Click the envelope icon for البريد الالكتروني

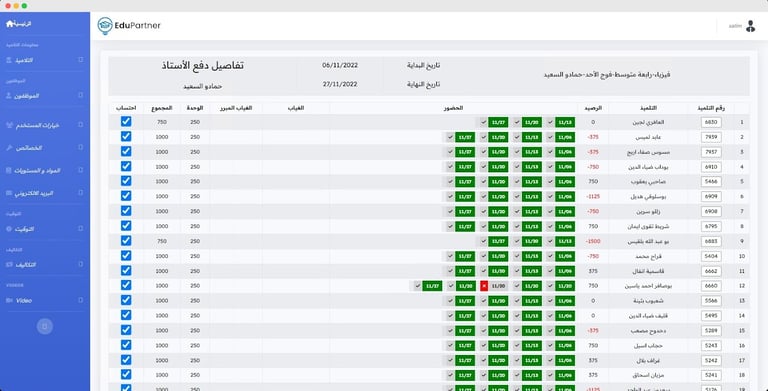pos(8,193)
